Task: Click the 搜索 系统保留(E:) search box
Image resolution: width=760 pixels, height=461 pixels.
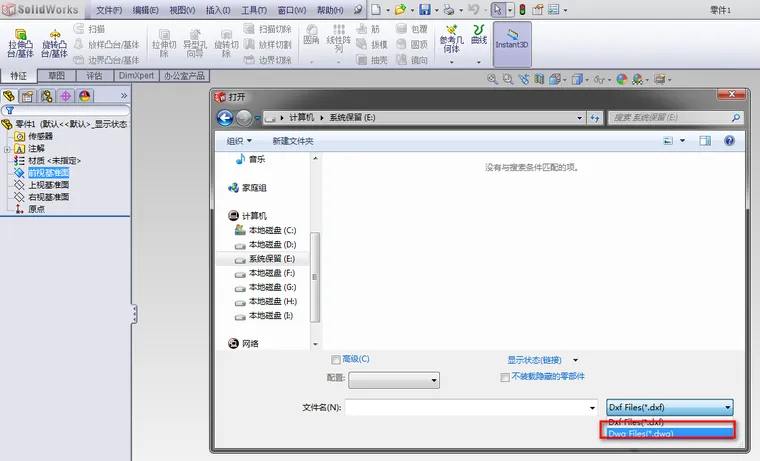Action: click(x=675, y=117)
